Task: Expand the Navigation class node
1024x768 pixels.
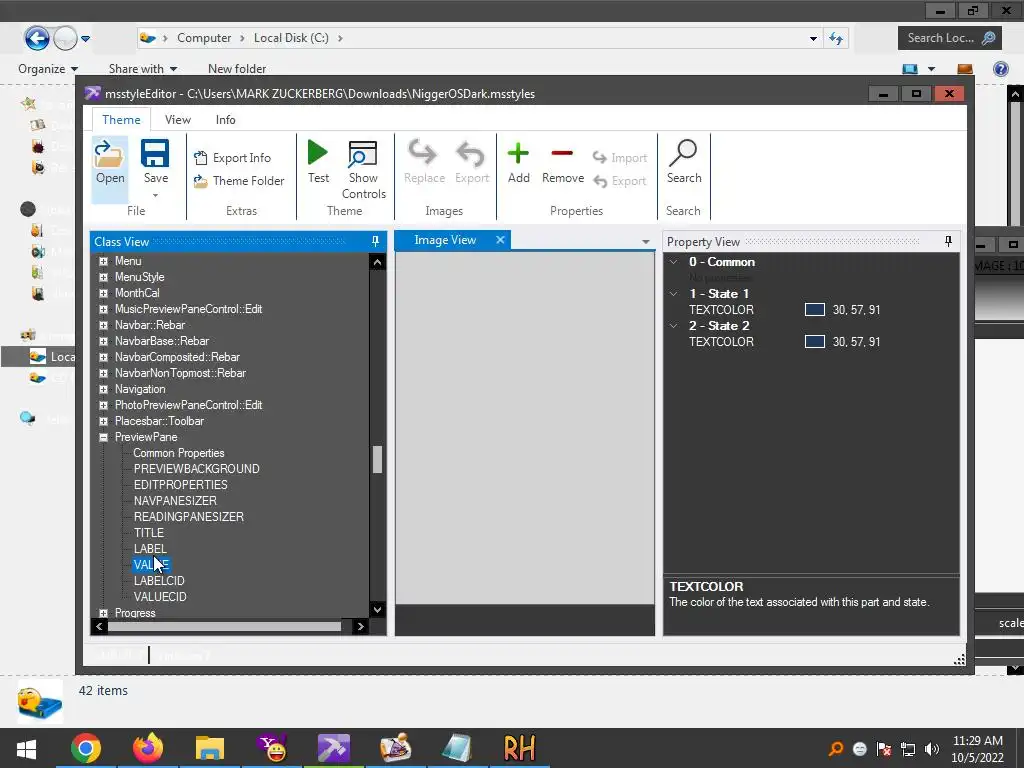Action: coord(103,389)
